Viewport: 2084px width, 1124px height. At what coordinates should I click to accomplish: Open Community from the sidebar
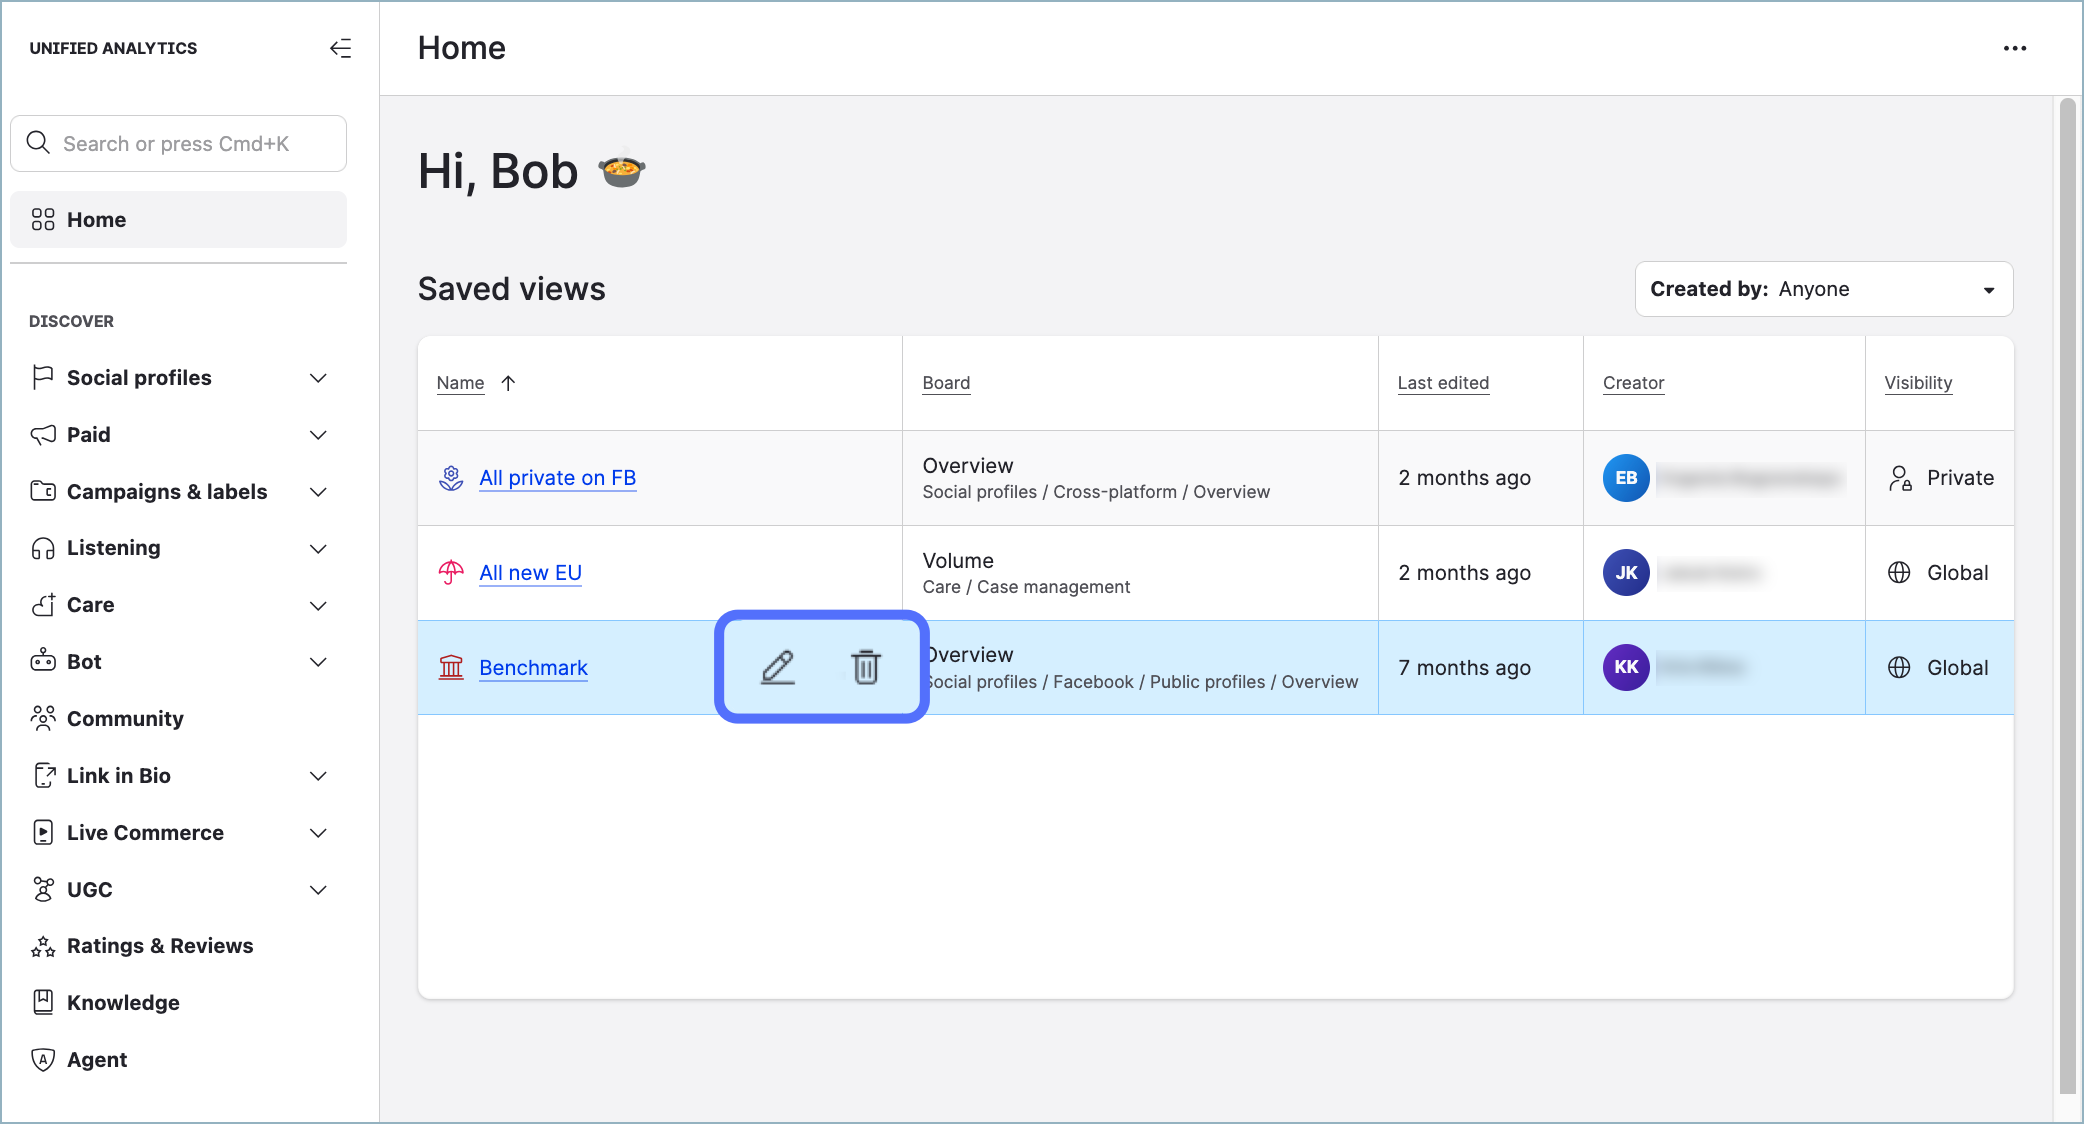(x=125, y=719)
